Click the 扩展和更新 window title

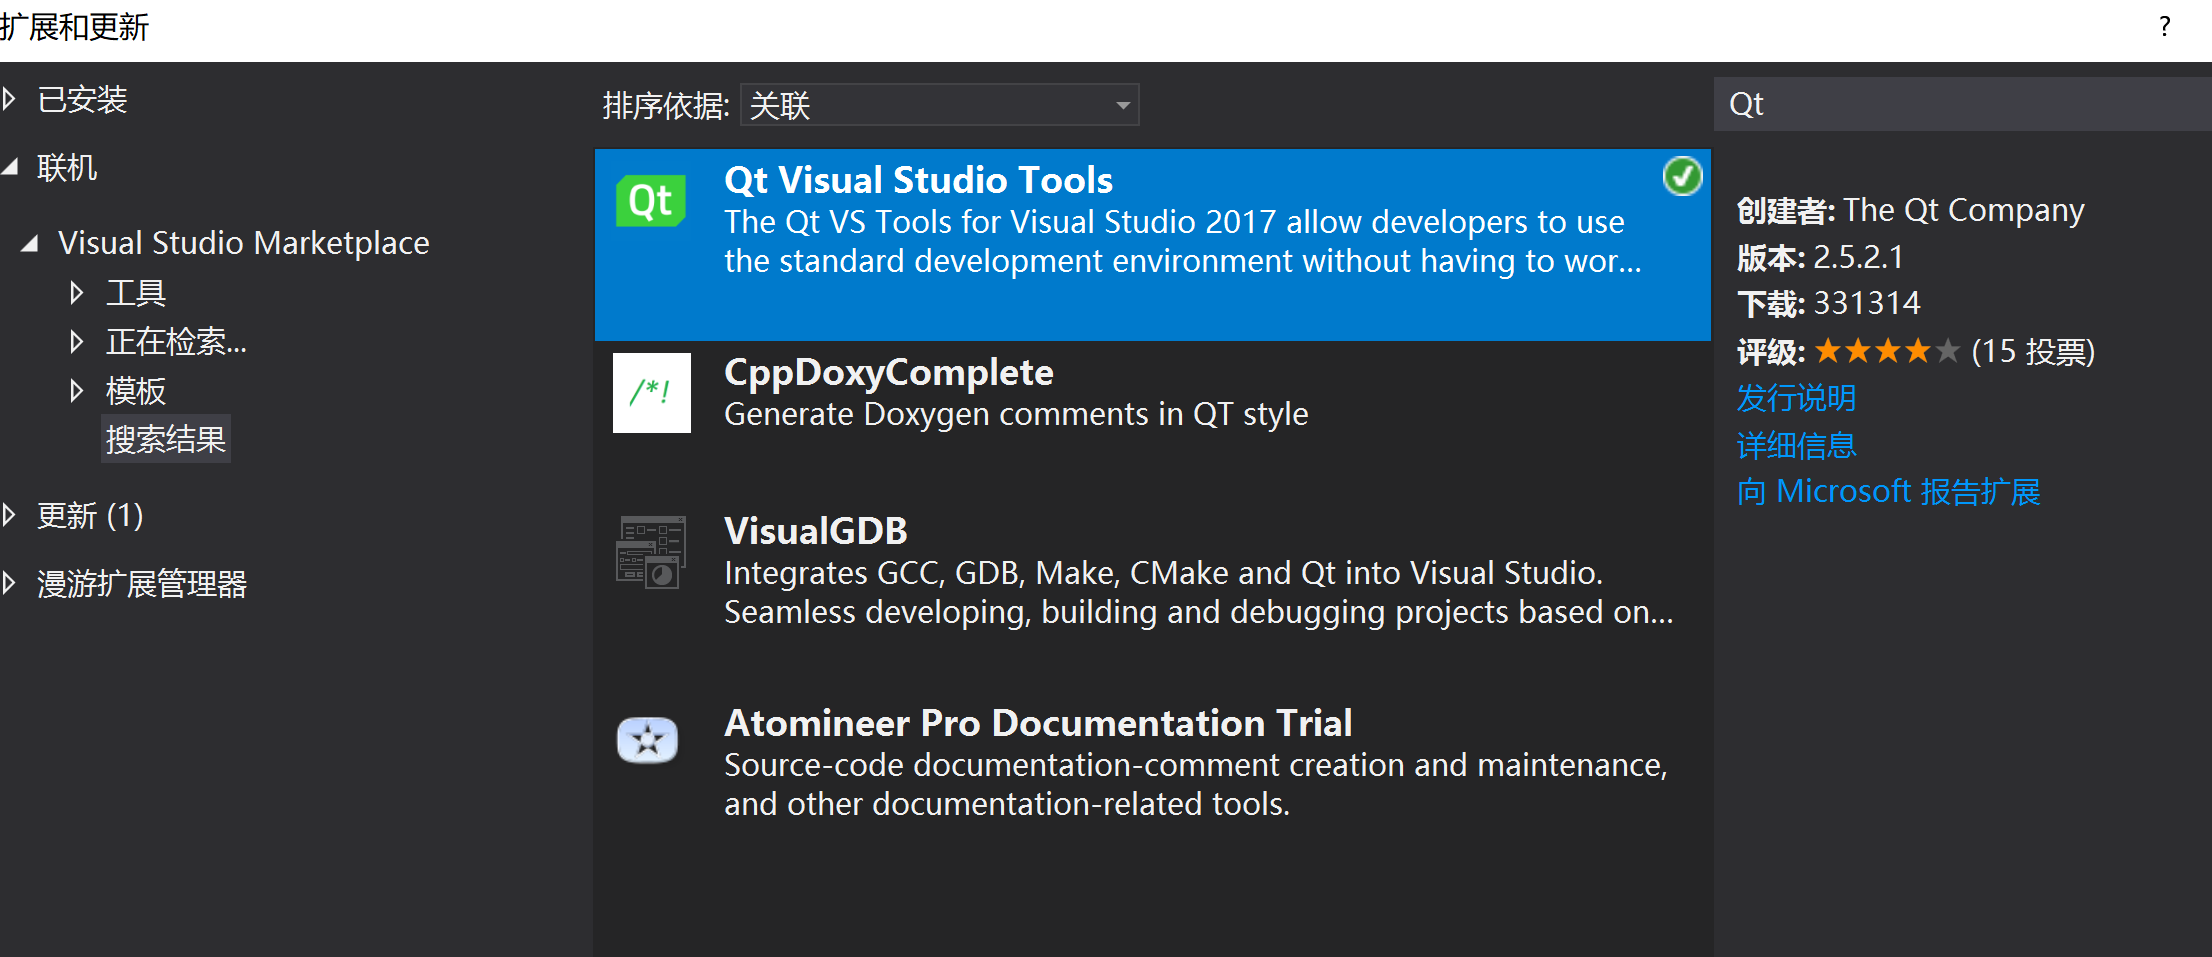click(x=74, y=27)
